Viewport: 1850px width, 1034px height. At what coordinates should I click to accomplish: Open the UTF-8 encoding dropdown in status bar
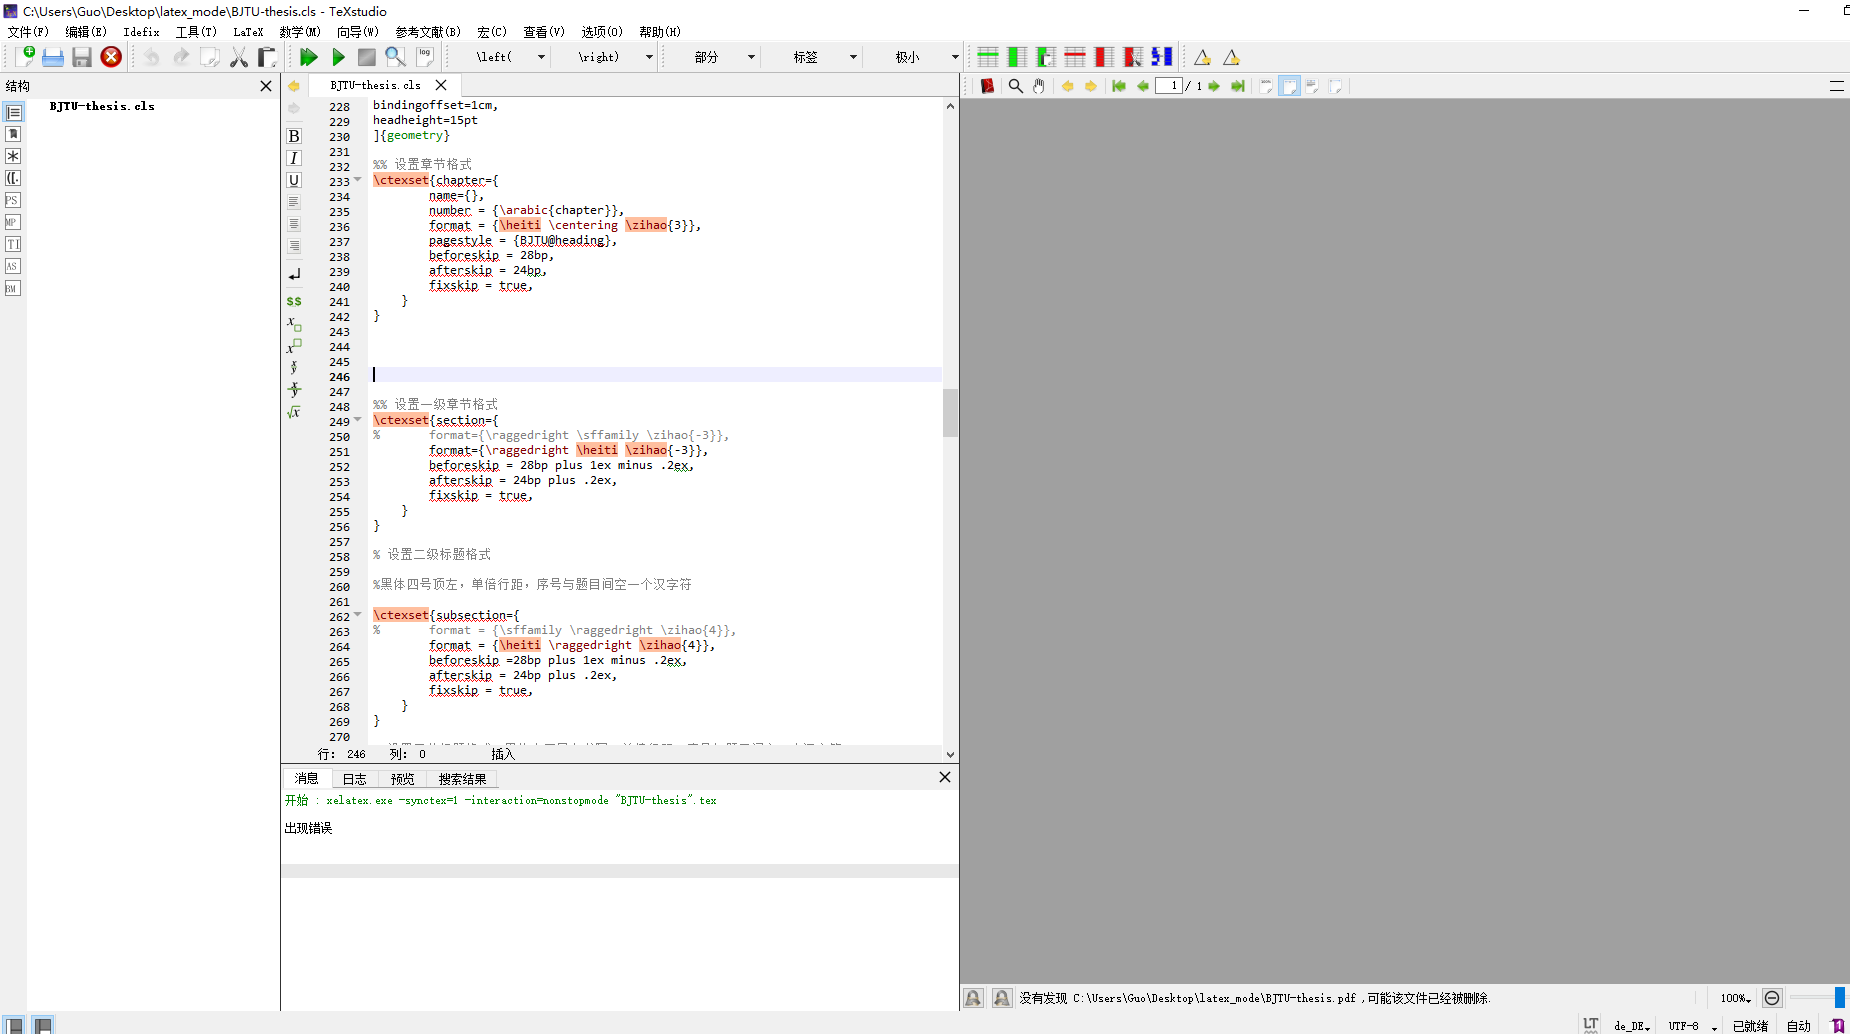tap(1690, 1025)
